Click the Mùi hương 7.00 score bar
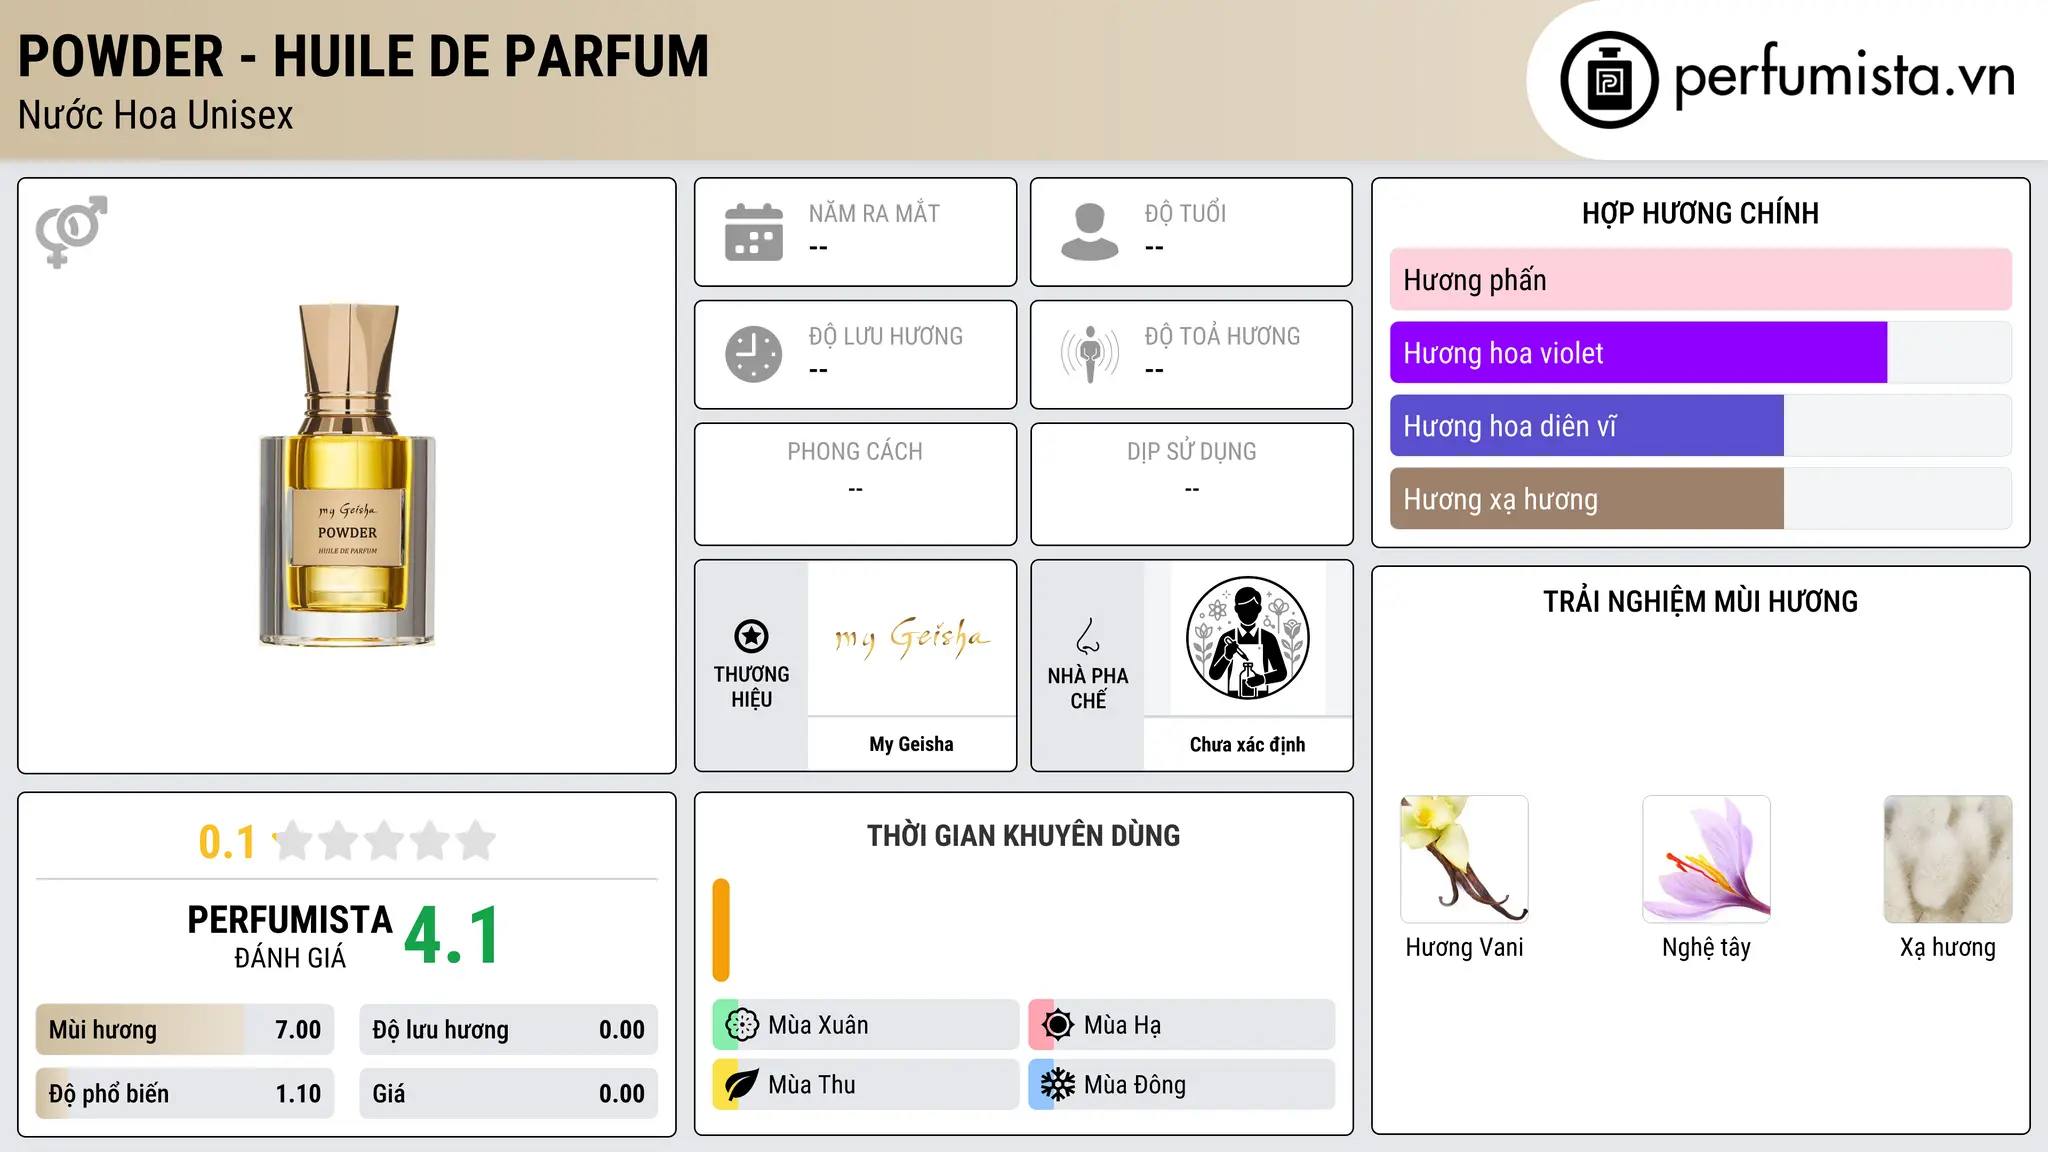The width and height of the screenshot is (2048, 1152). tap(185, 1030)
